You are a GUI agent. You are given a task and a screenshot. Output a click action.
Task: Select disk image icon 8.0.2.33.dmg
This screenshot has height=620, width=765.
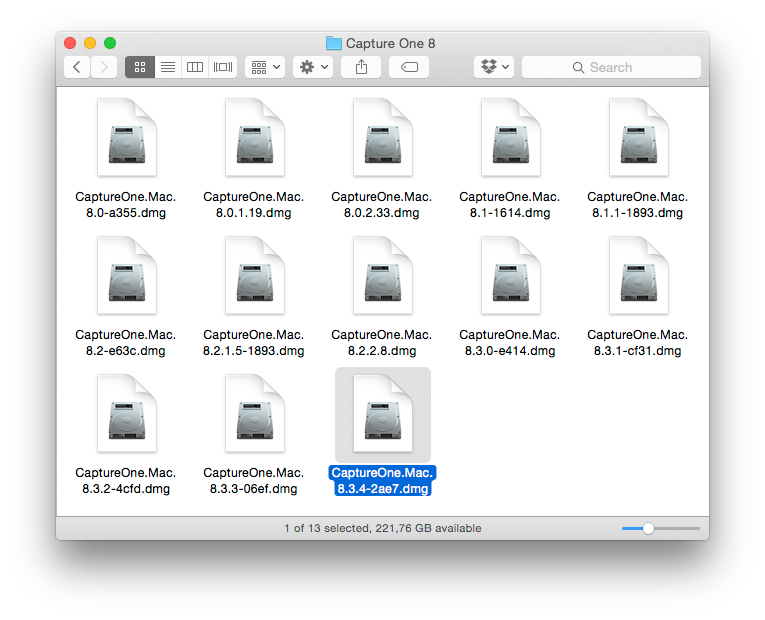(383, 138)
